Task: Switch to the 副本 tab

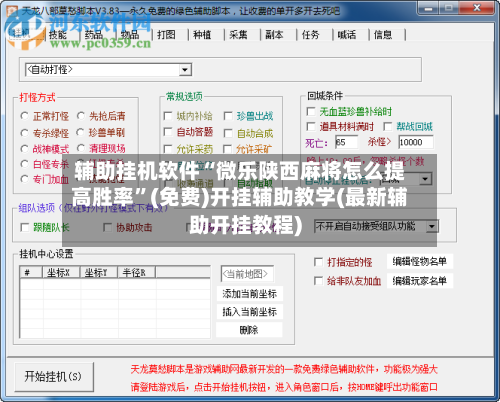Action: click(x=274, y=35)
